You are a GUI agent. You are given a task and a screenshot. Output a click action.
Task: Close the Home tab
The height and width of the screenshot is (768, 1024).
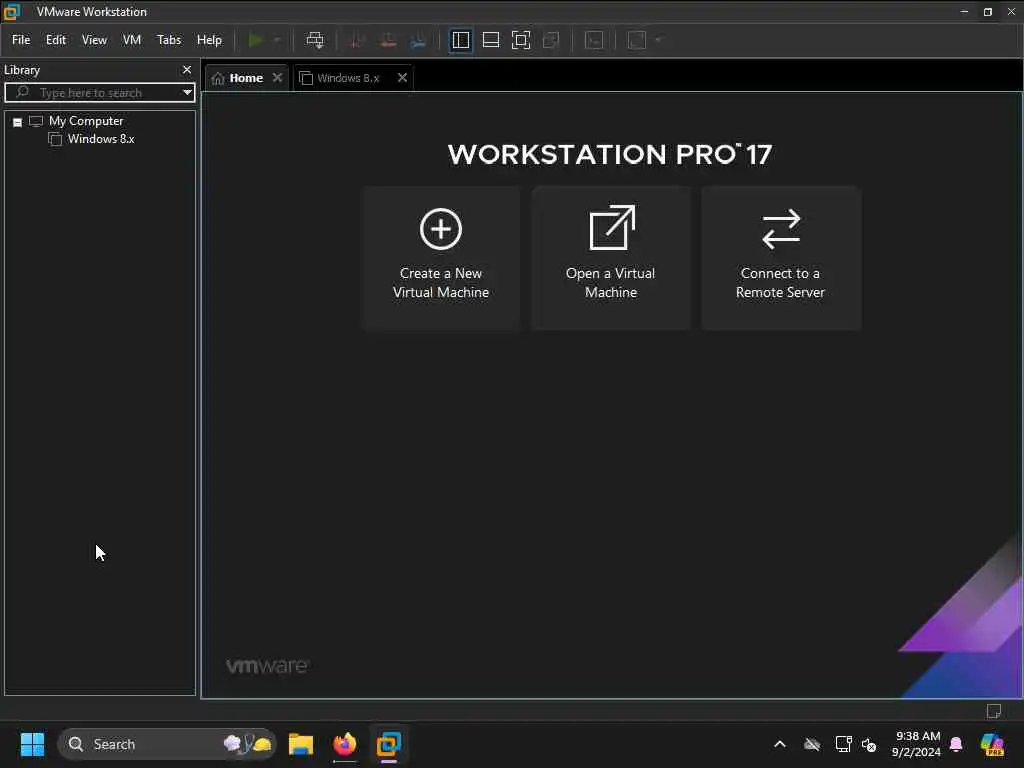(x=278, y=78)
